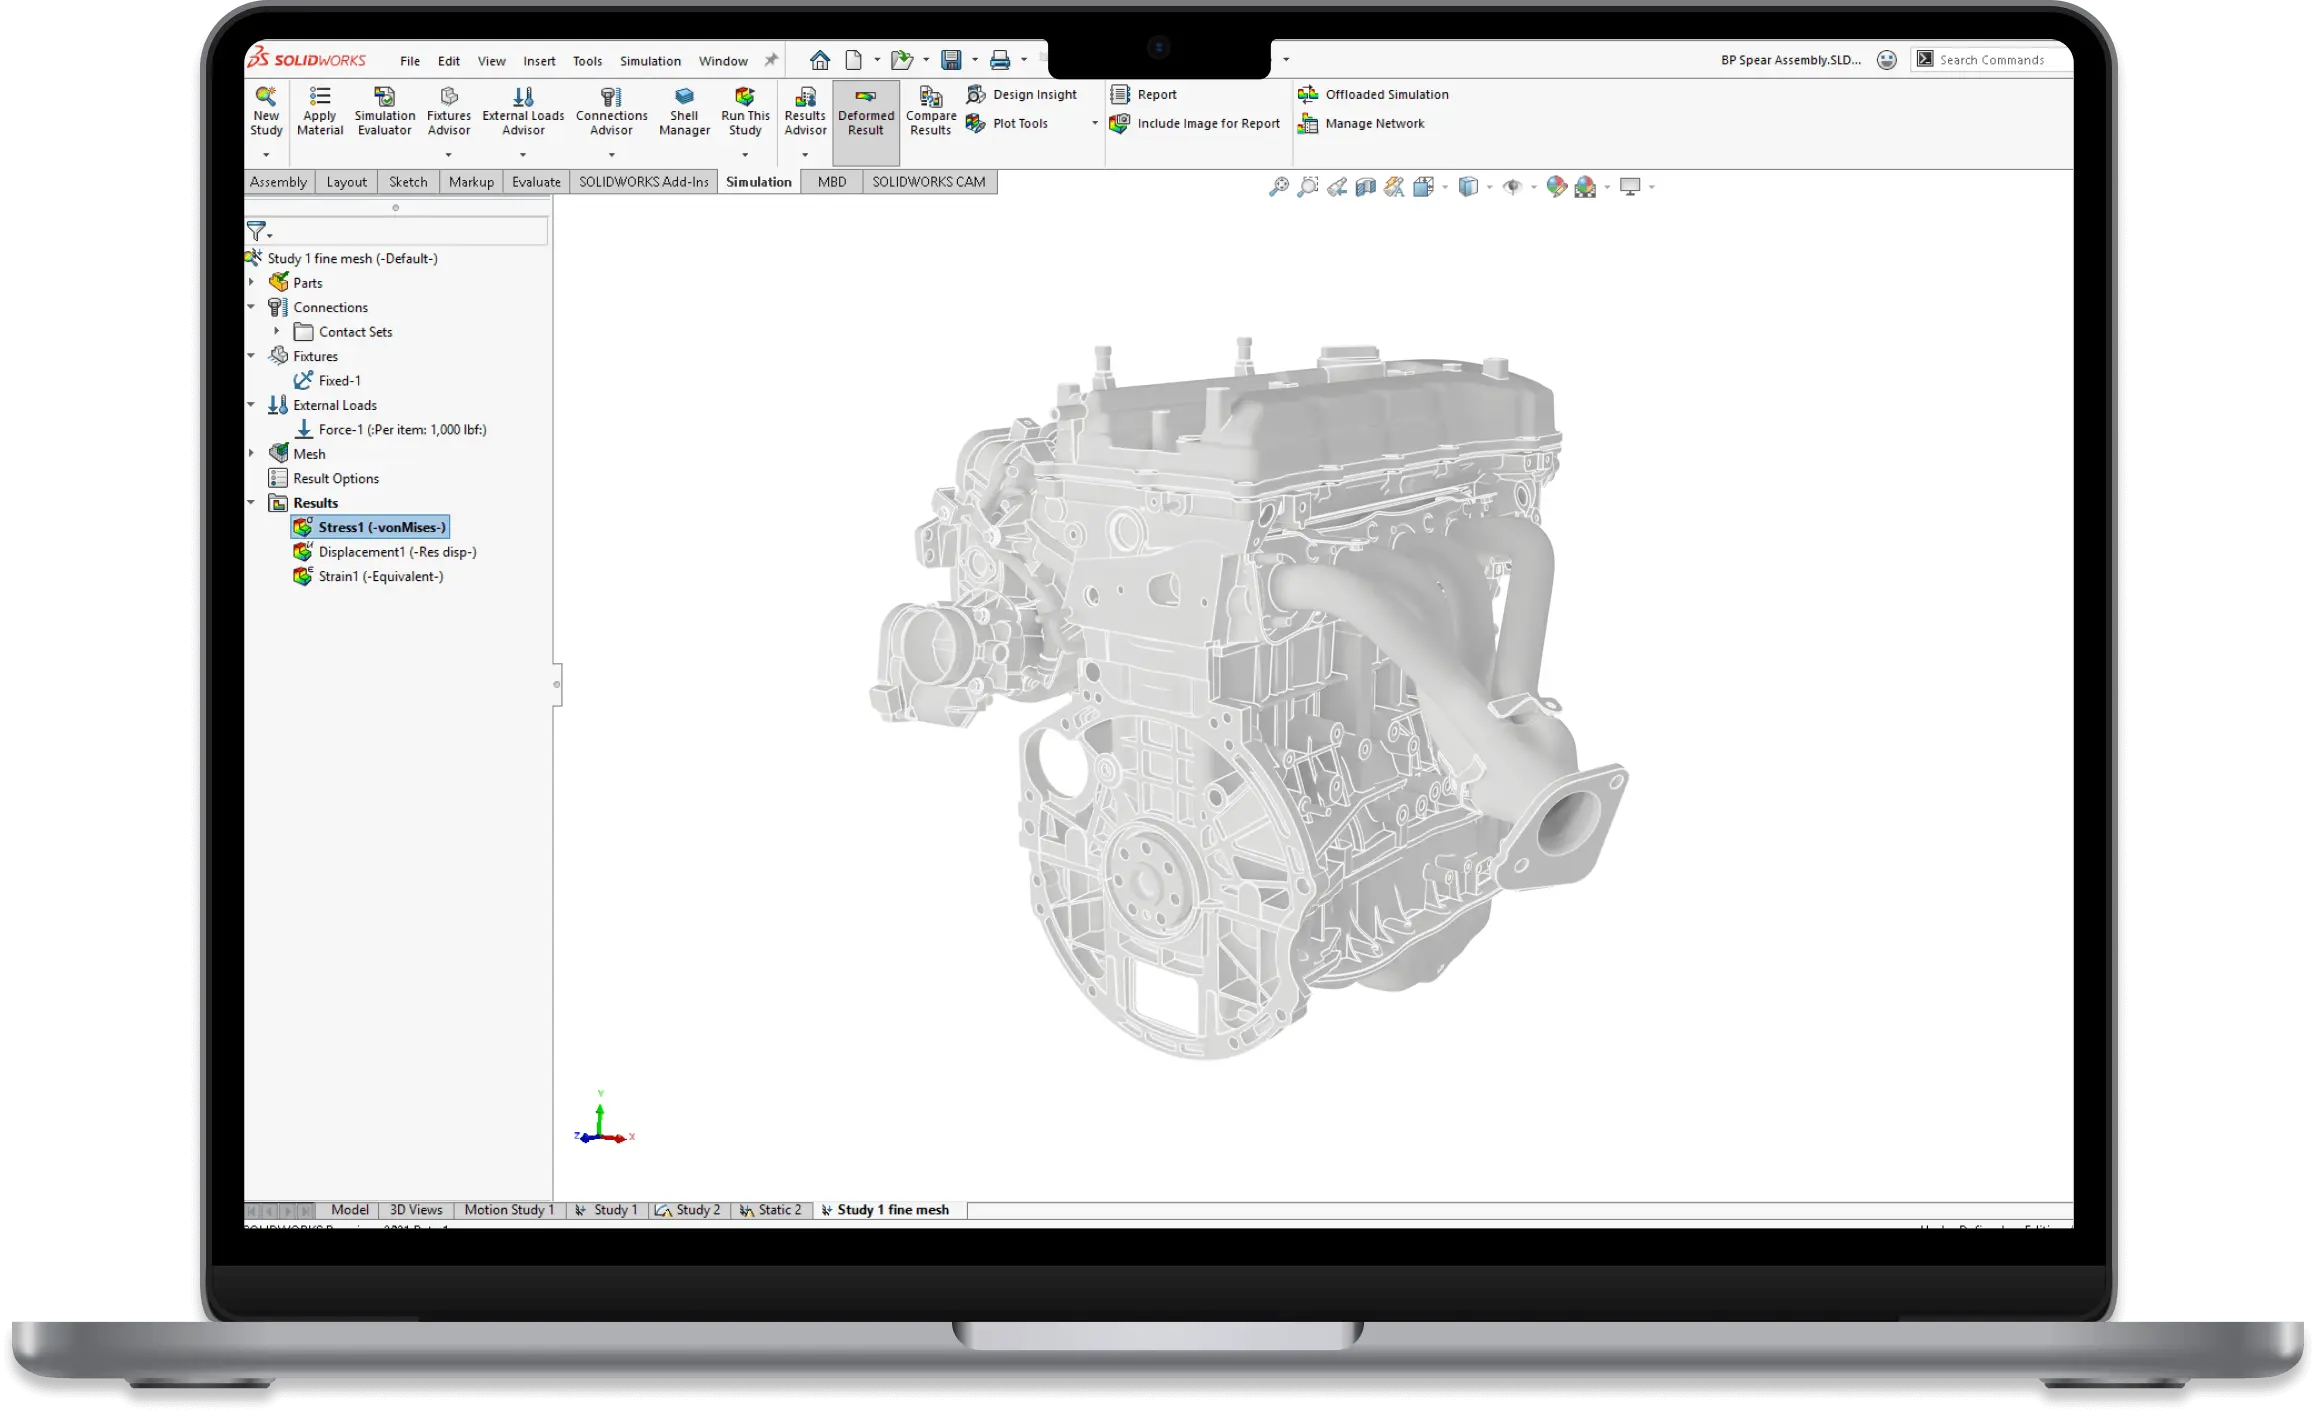Screen dimensions: 2316x1413
Task: Create a new document with the New icon
Action: coord(853,60)
